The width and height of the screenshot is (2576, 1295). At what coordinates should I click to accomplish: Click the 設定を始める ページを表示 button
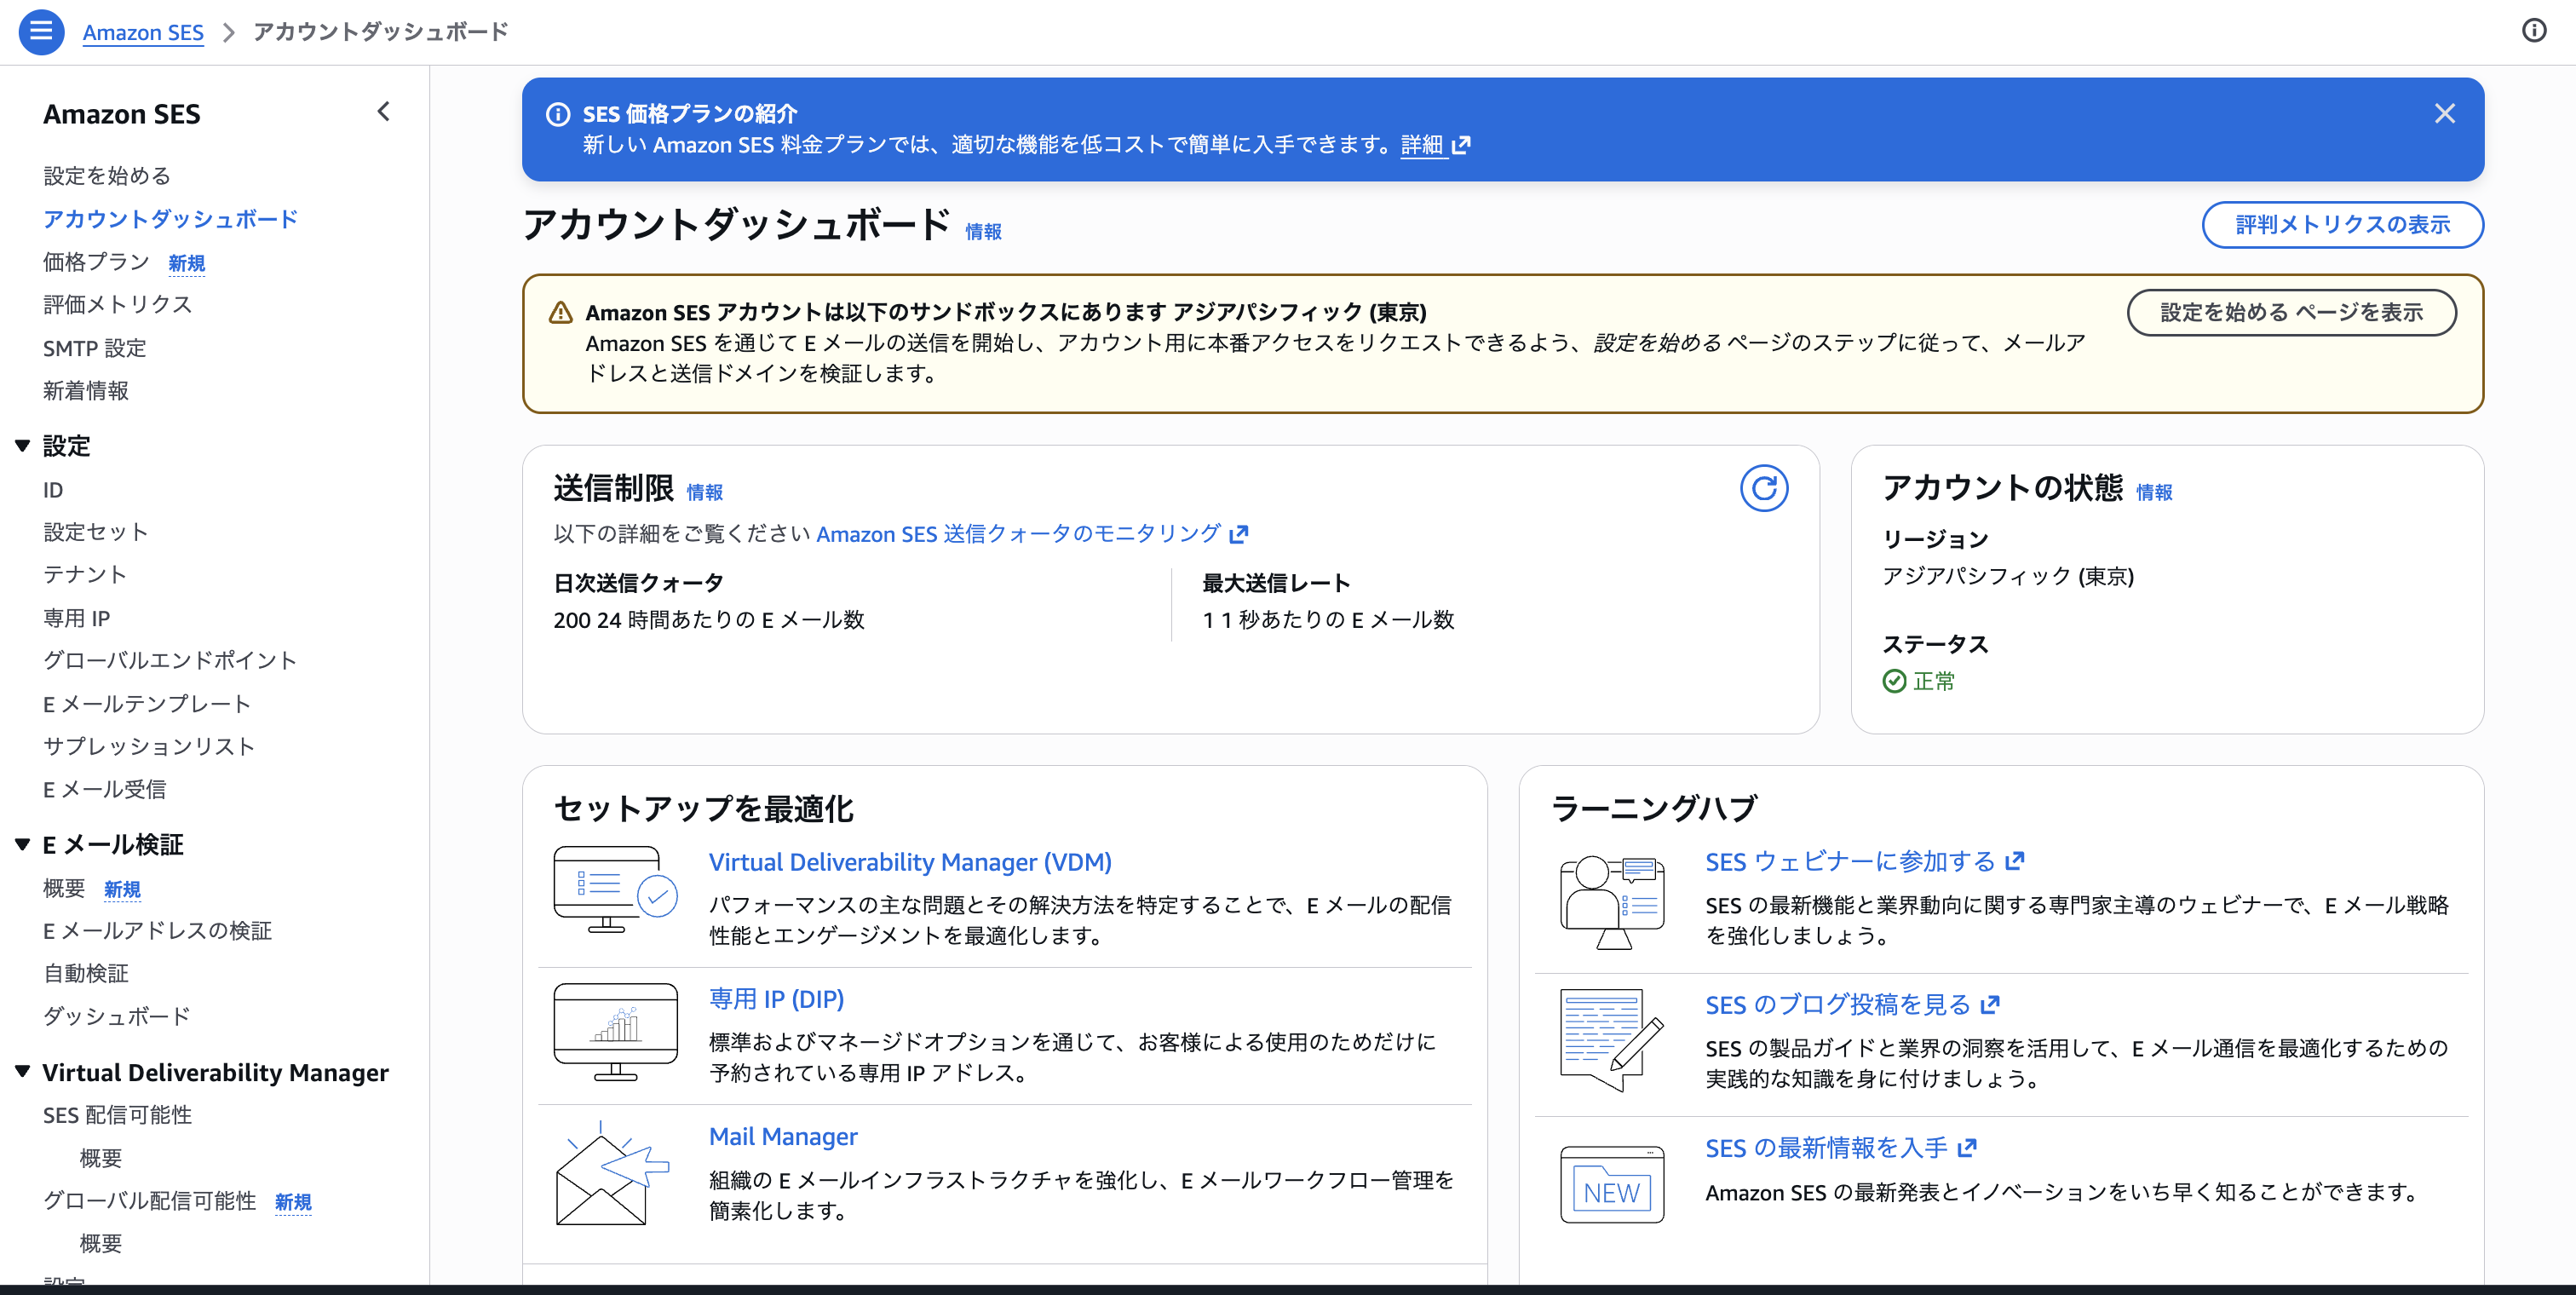click(2291, 313)
